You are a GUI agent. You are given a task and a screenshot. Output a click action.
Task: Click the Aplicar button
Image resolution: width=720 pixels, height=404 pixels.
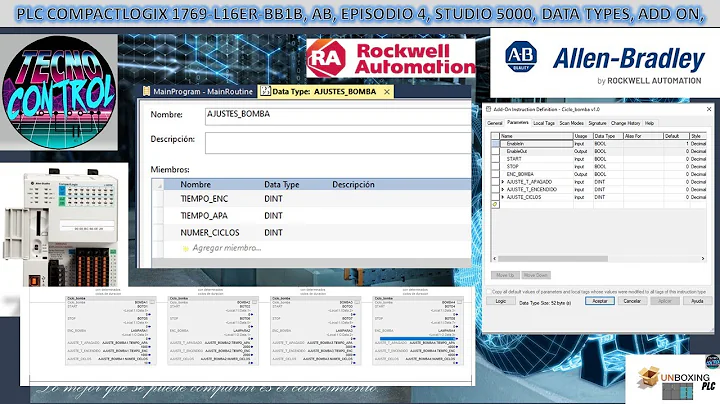[664, 301]
